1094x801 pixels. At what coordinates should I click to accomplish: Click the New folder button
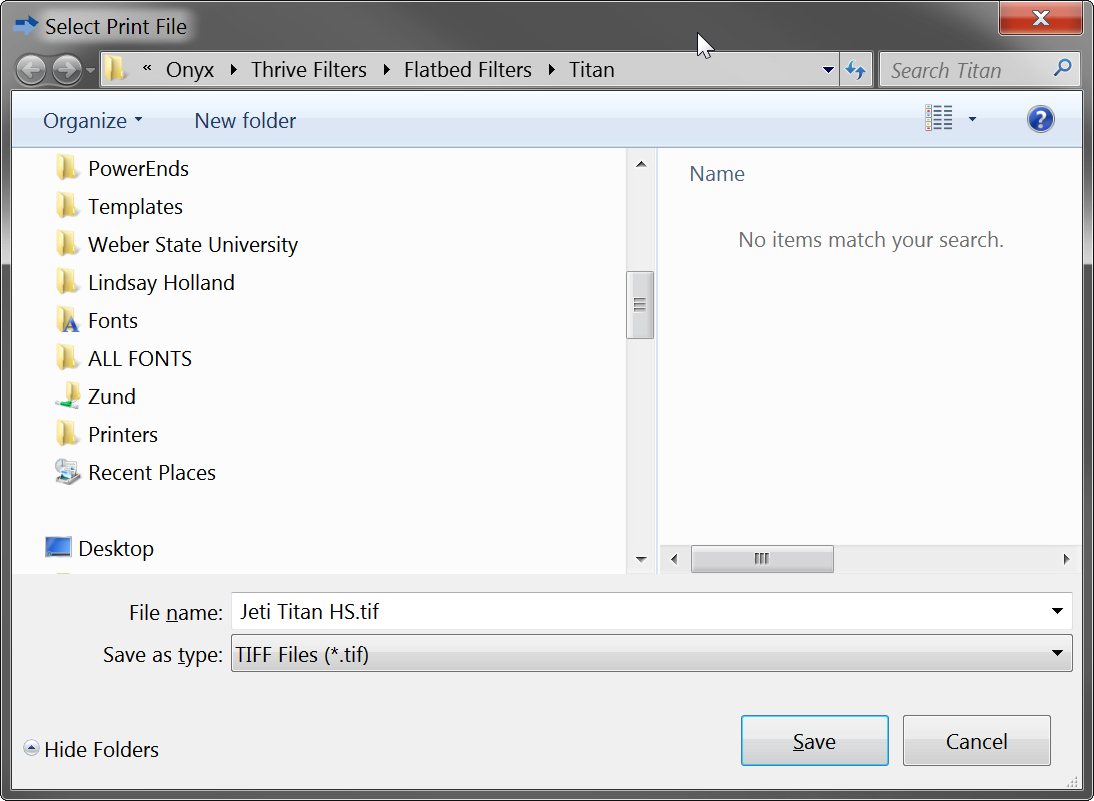click(x=245, y=121)
